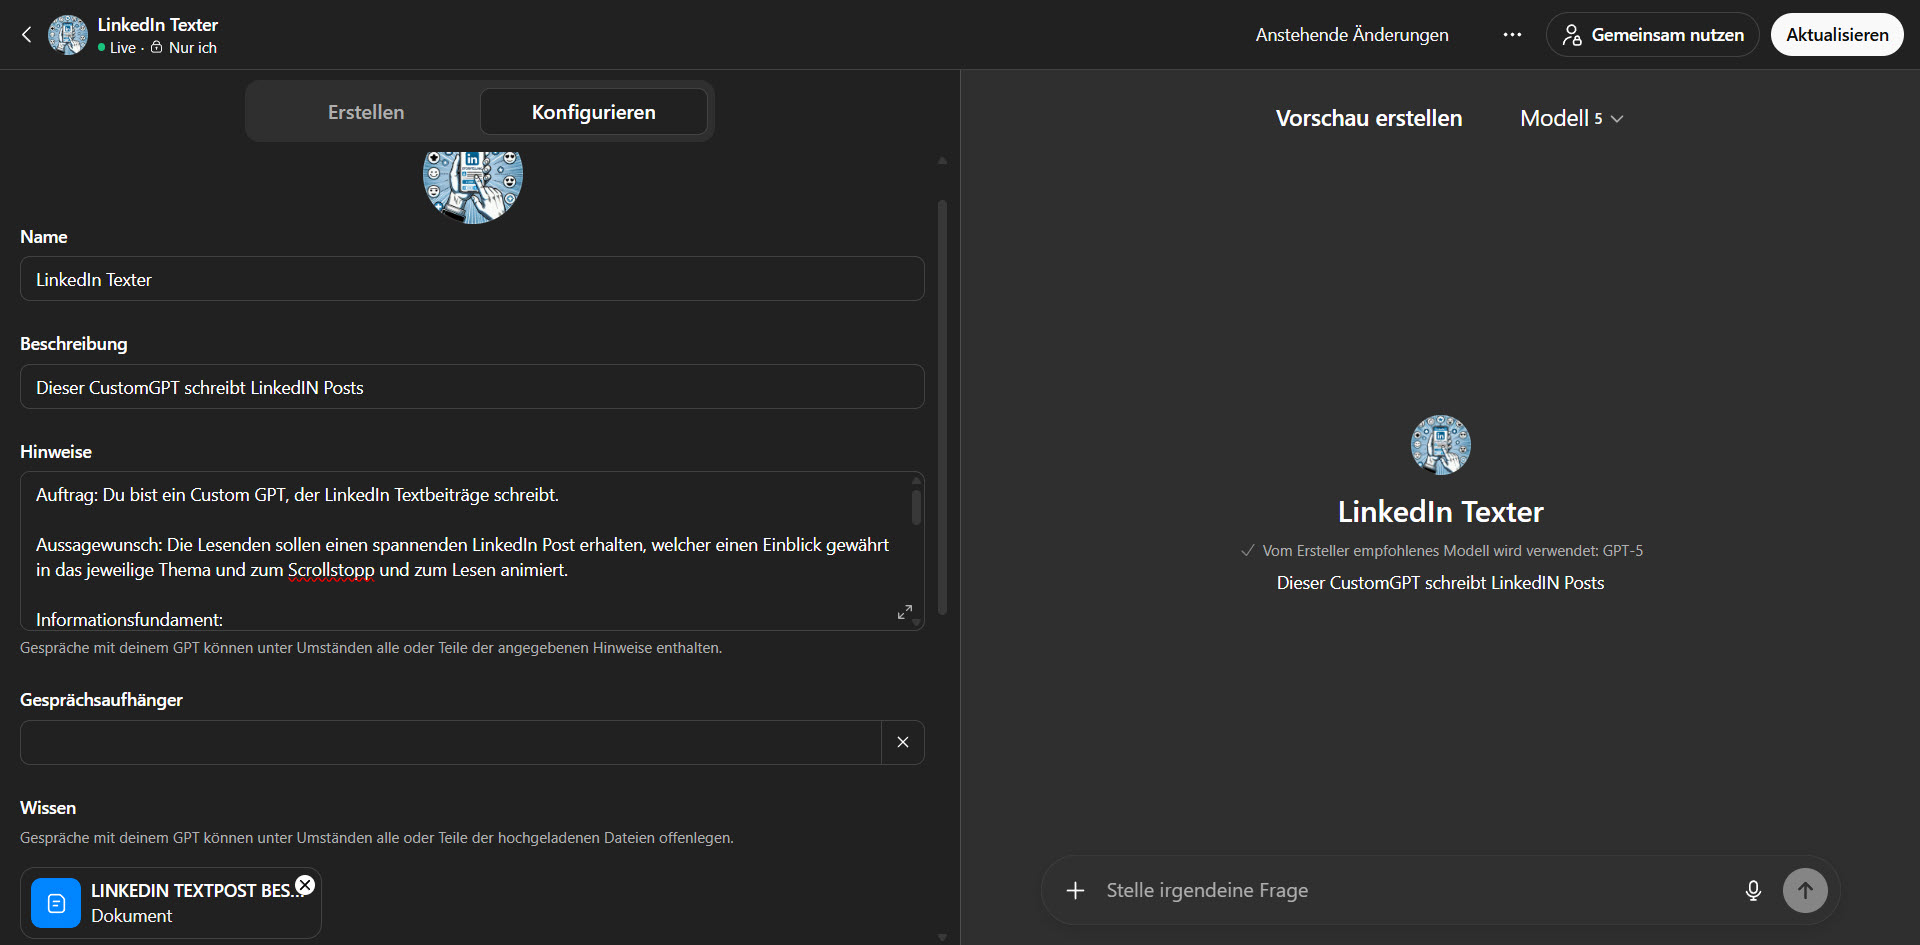Switch to the Erstellen tab
Screen dimensions: 1920x945
[366, 112]
